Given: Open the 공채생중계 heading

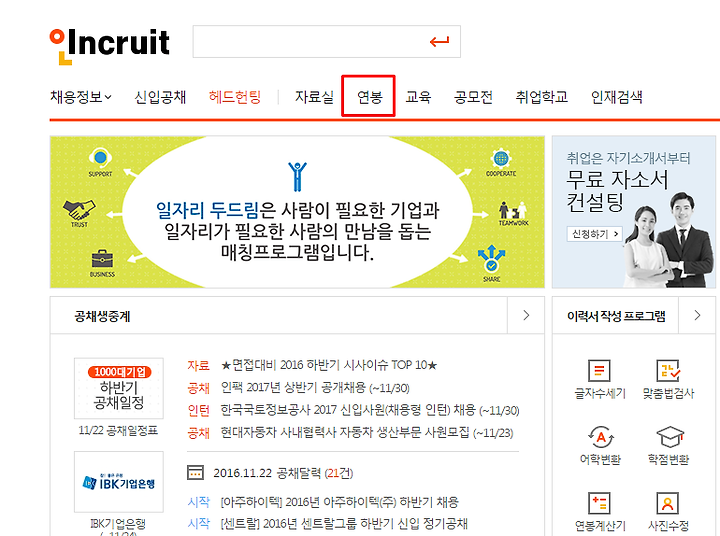Looking at the screenshot, I should coord(102,316).
